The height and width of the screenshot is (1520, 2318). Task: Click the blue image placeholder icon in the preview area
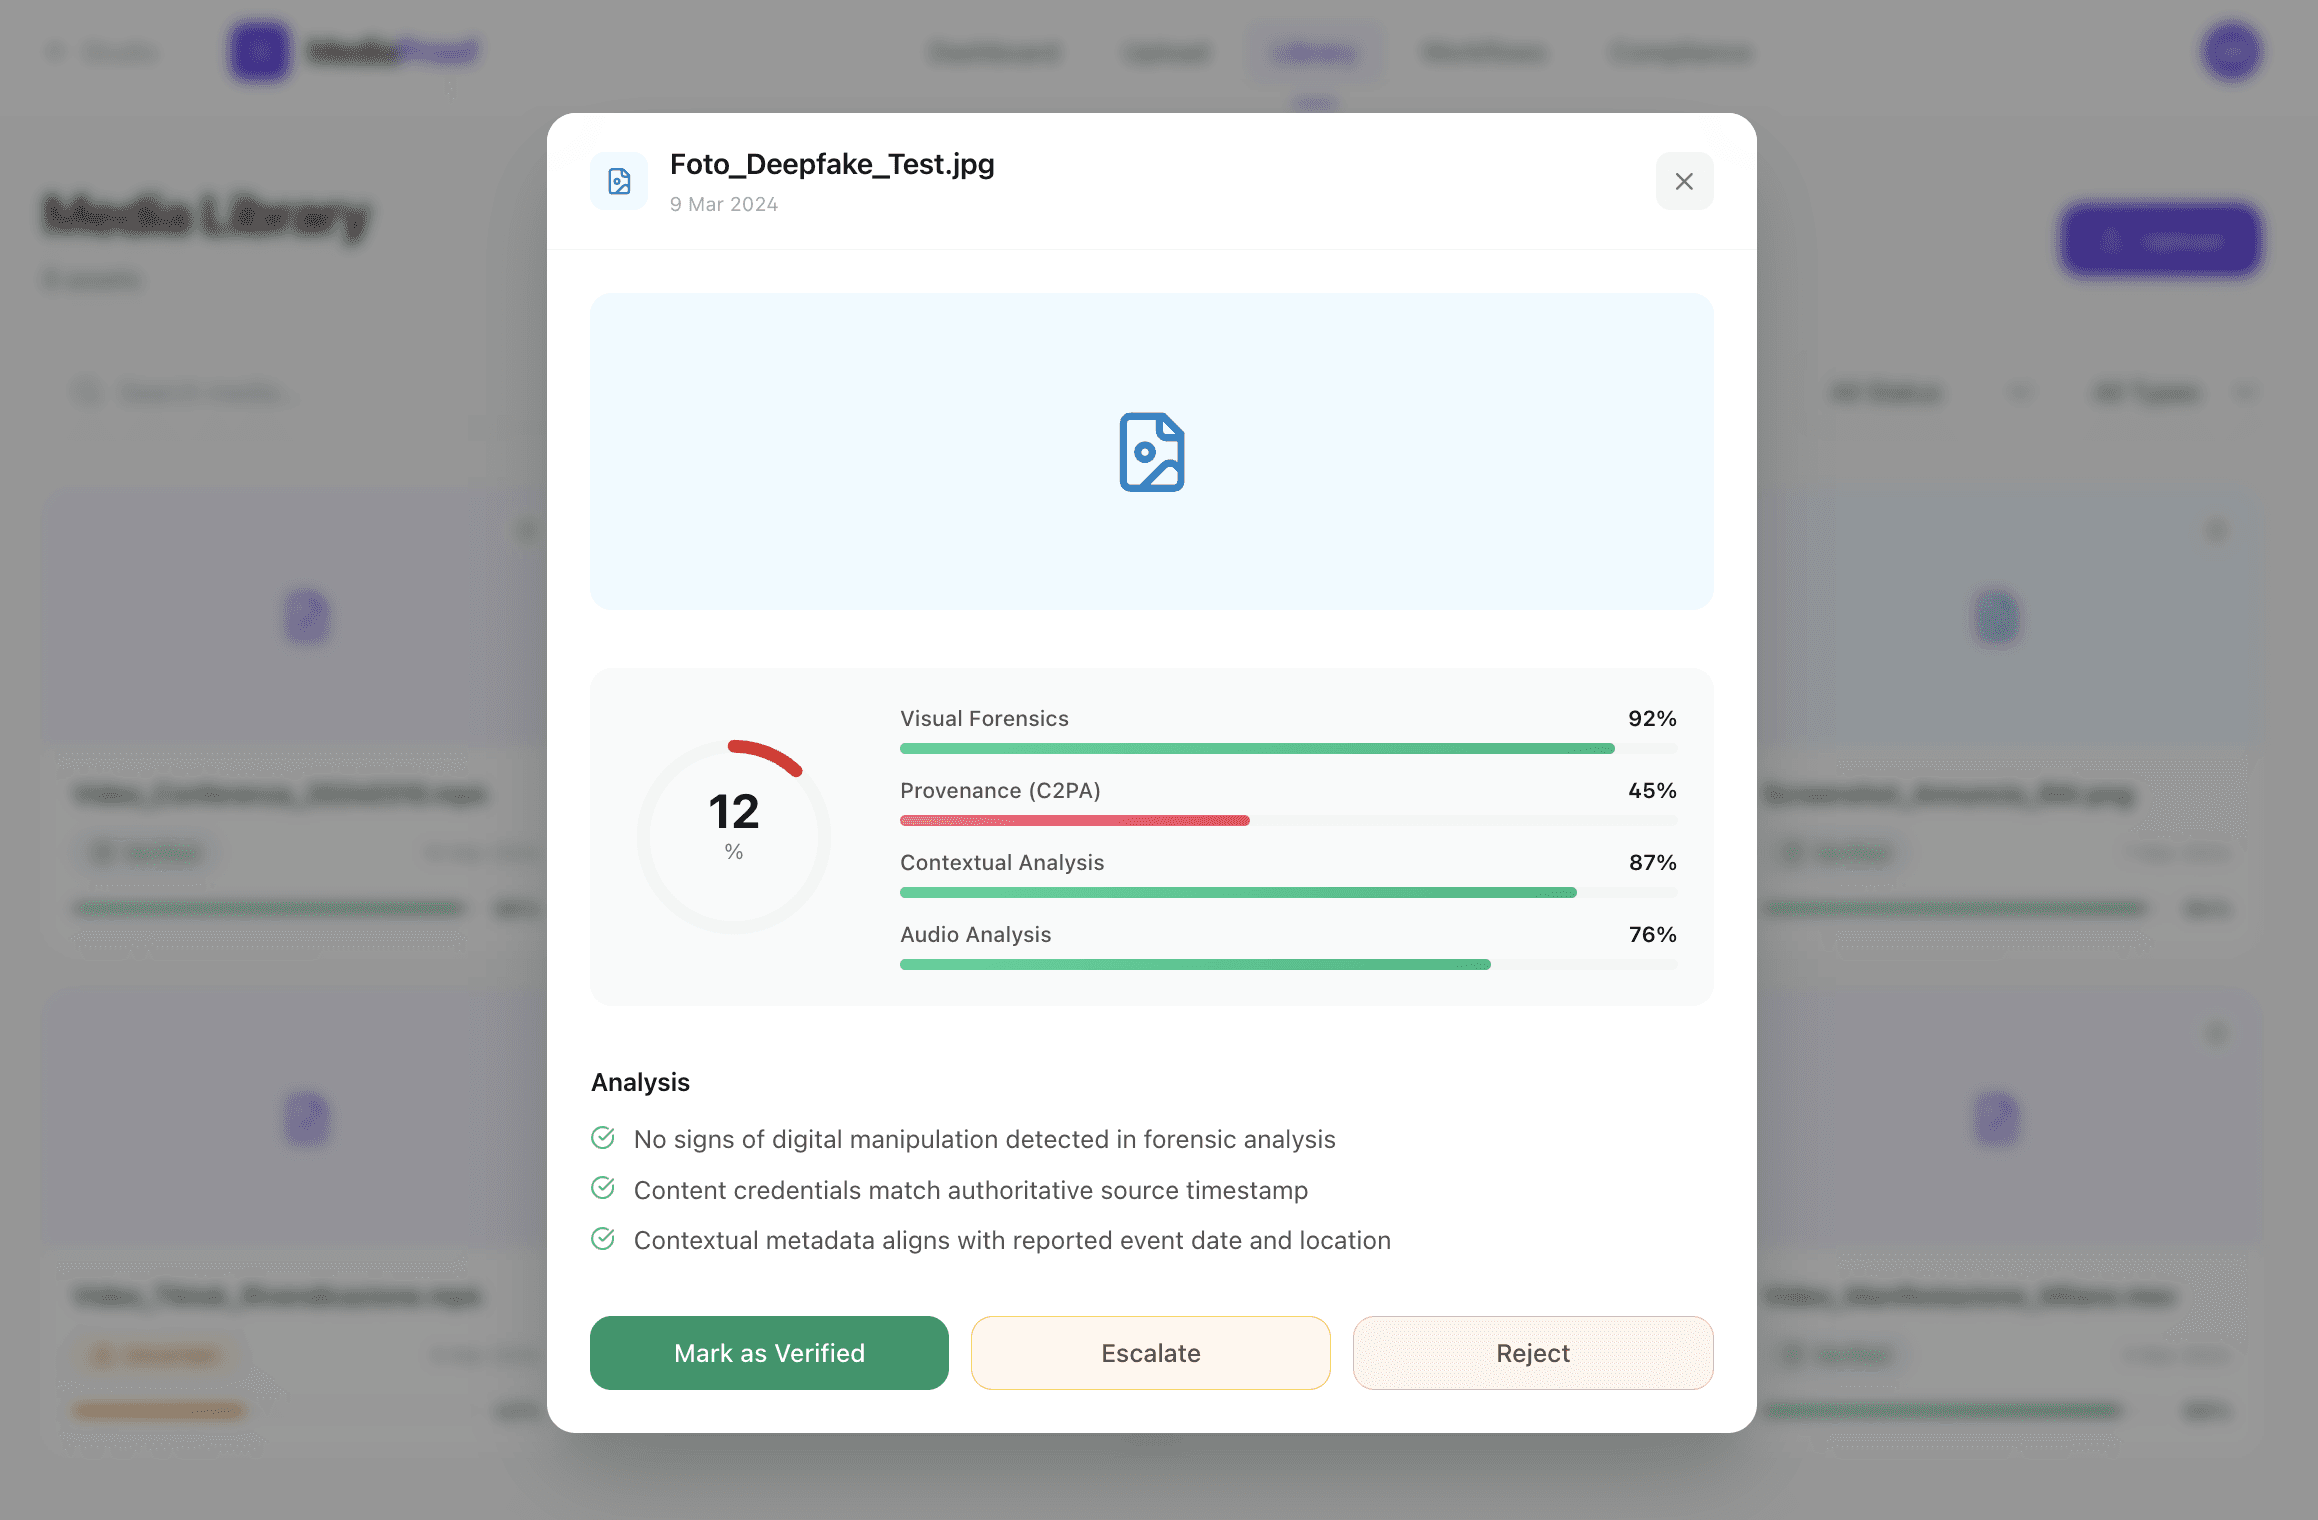1151,452
